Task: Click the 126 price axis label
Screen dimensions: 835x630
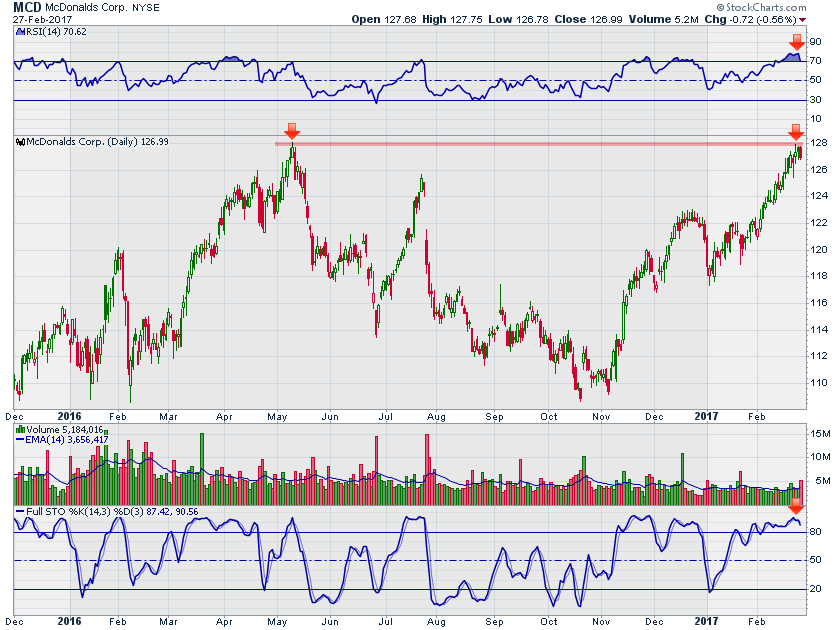Action: click(819, 170)
